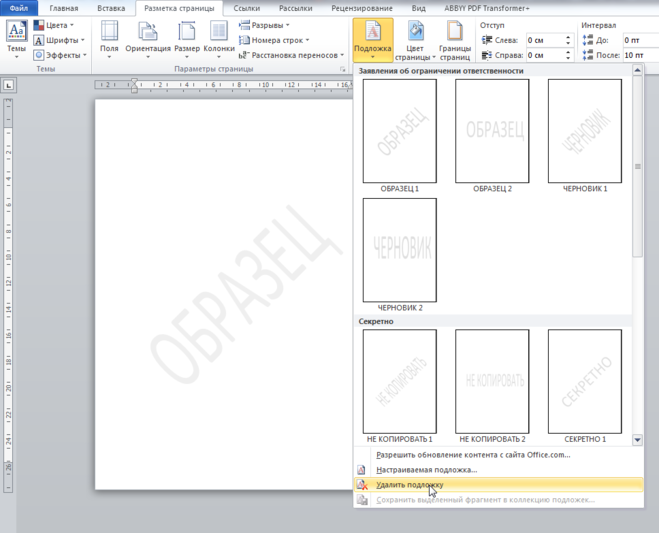Click the Поля (Margins) icon
The image size is (659, 533).
click(x=109, y=39)
